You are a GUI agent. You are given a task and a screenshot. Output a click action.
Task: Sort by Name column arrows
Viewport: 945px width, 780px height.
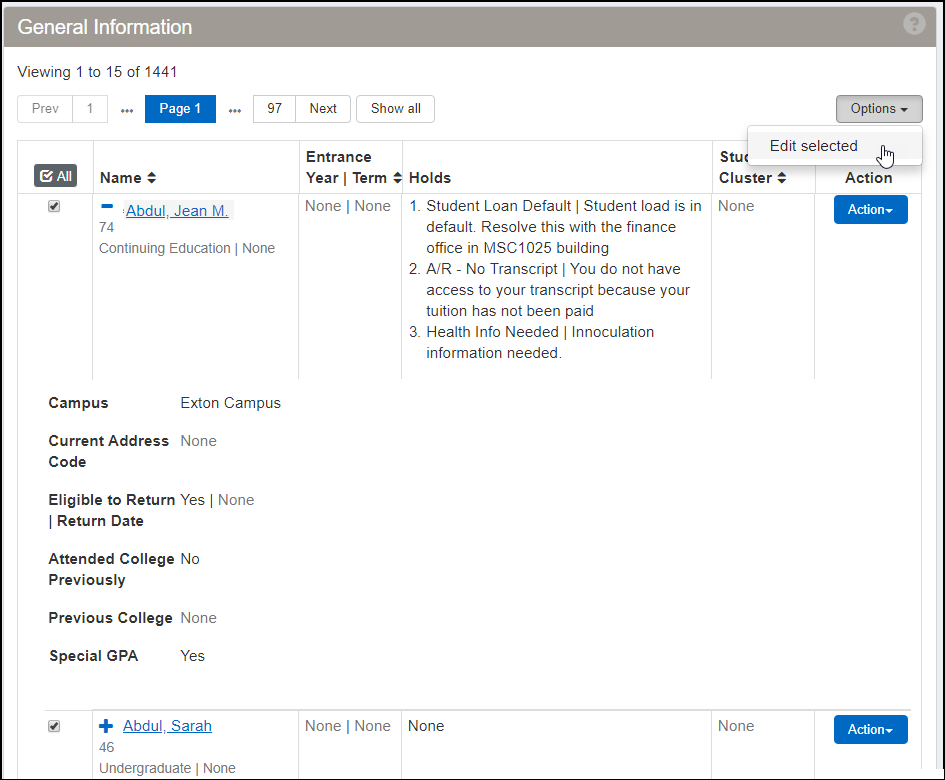pyautogui.click(x=152, y=178)
